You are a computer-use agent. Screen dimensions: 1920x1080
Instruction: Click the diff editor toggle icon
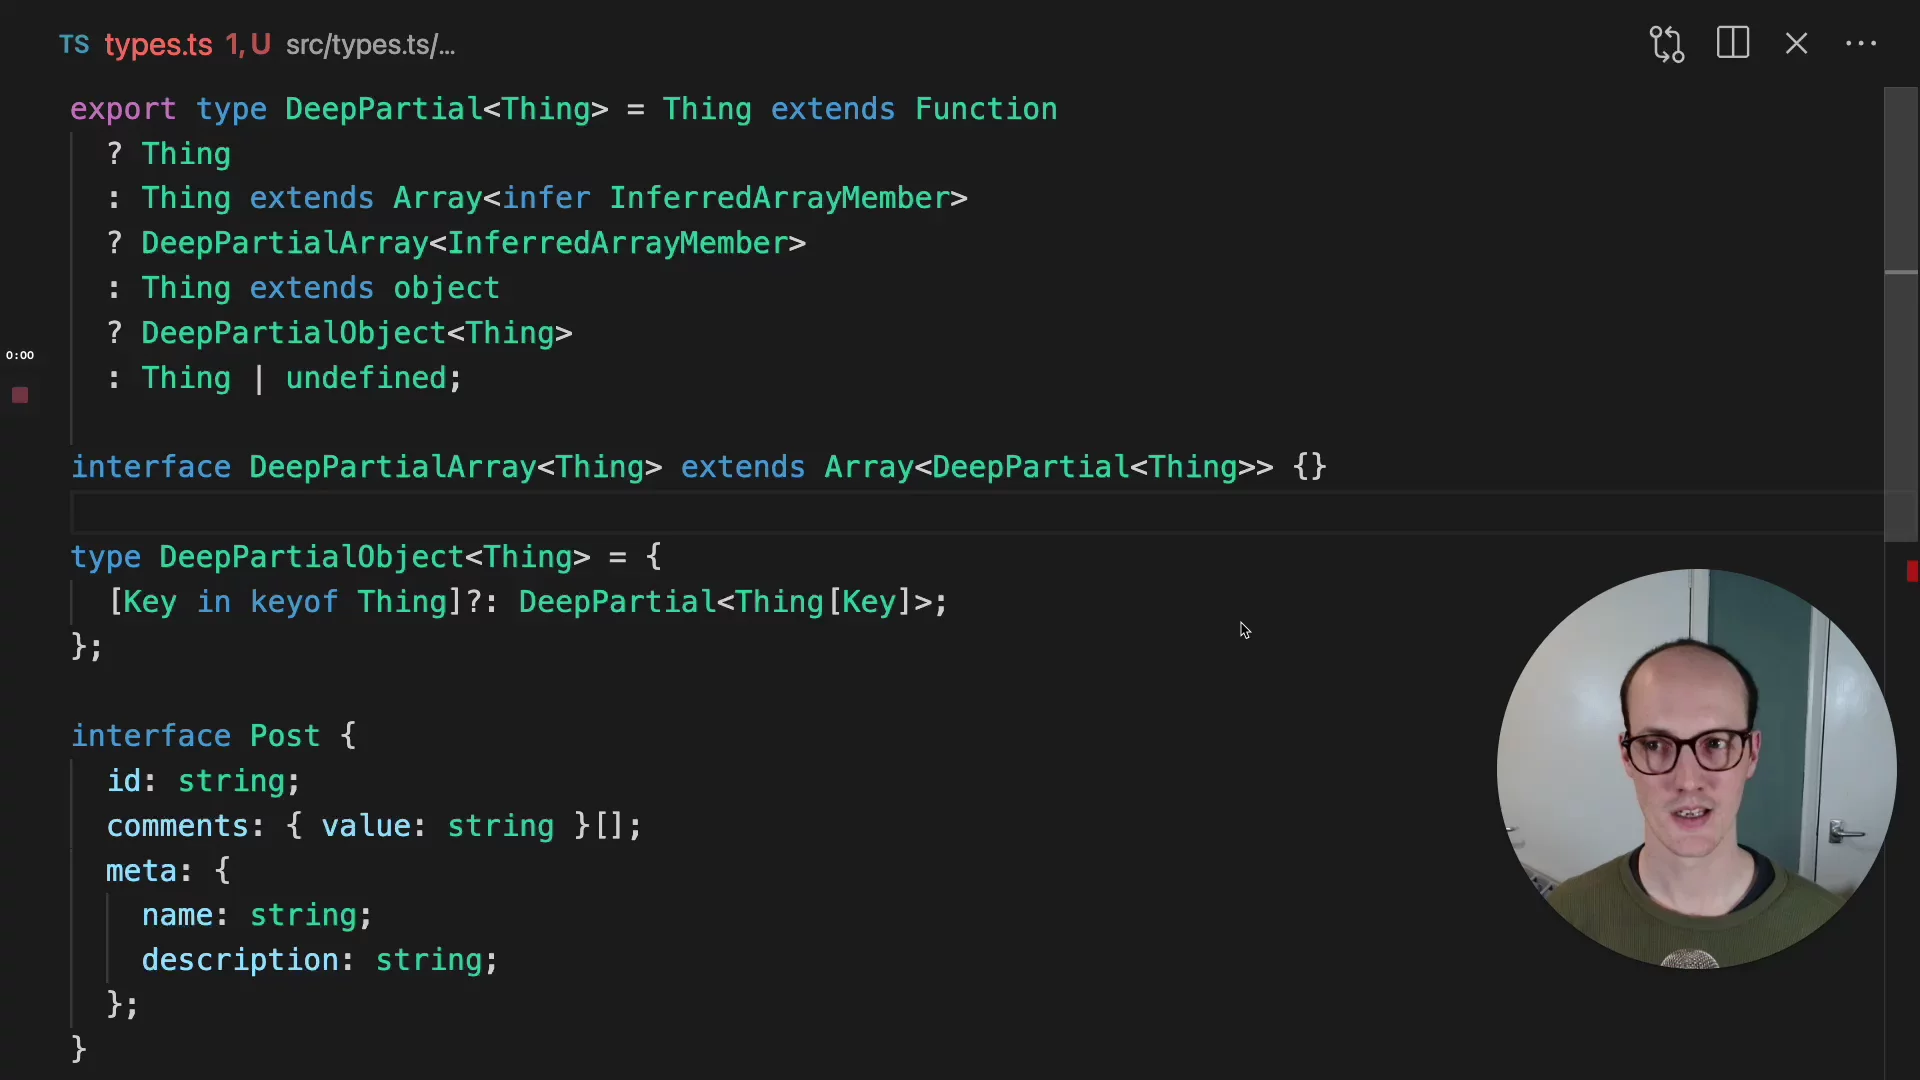1668,44
